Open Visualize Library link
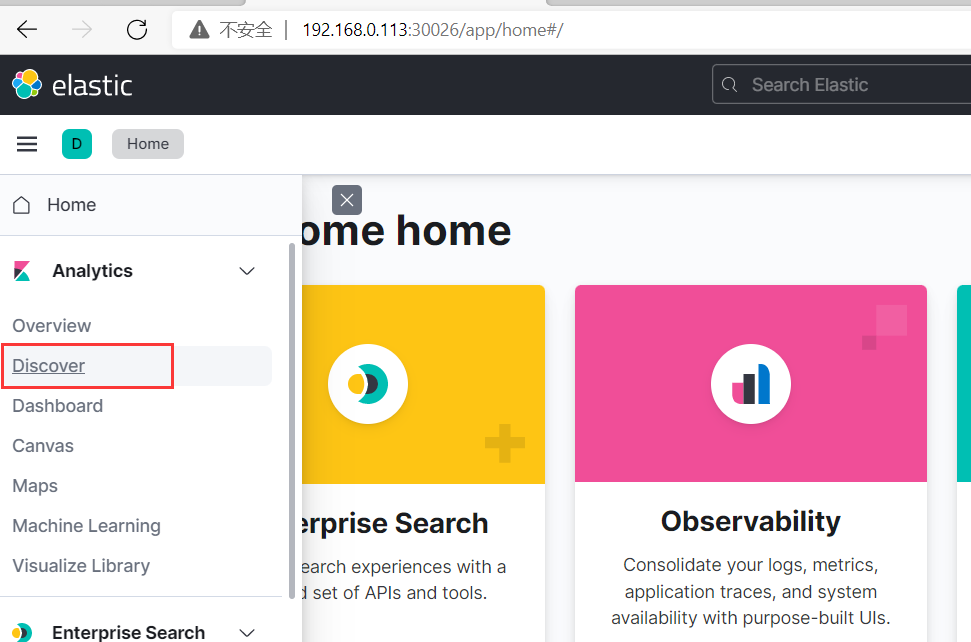The image size is (971, 642). [x=81, y=566]
